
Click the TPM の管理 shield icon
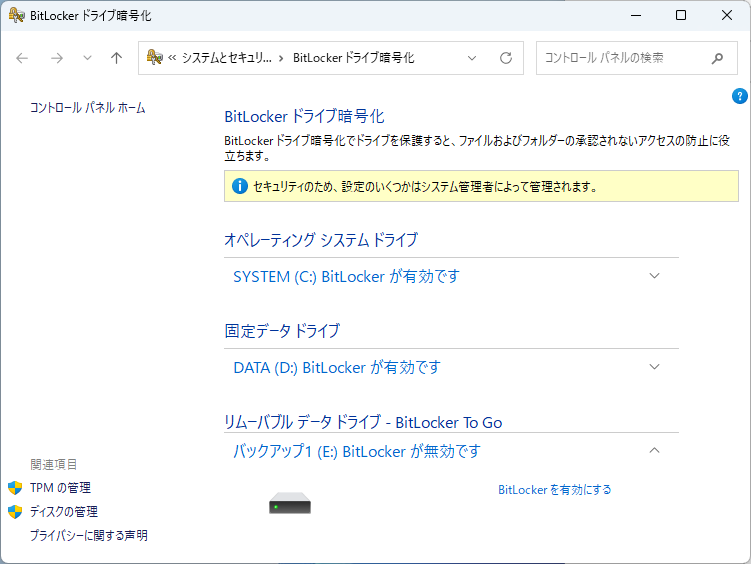pyautogui.click(x=15, y=488)
